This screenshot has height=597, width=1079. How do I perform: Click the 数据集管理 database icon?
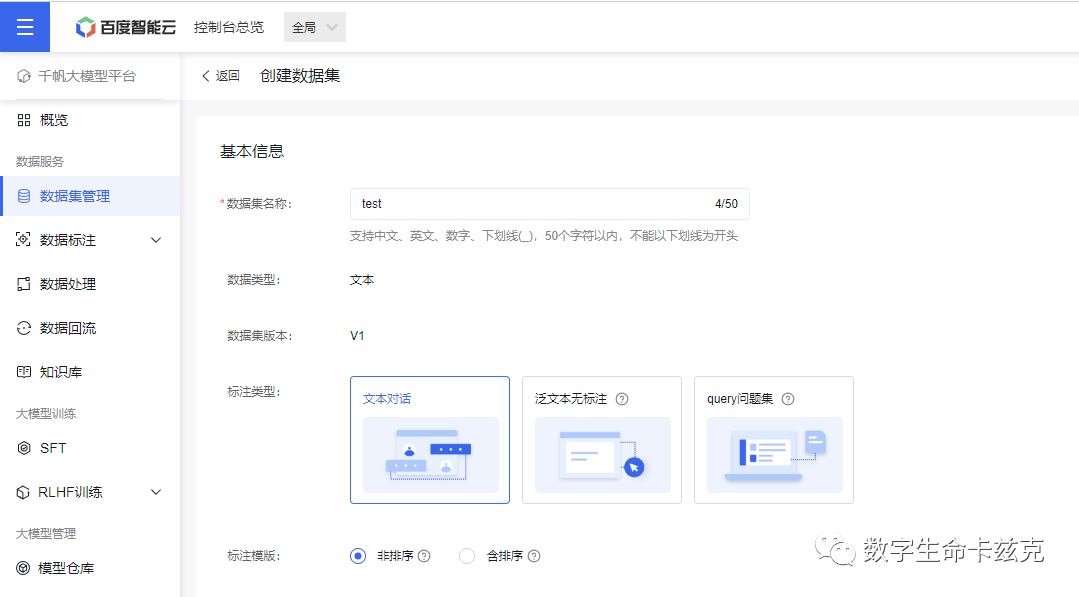pyautogui.click(x=24, y=196)
